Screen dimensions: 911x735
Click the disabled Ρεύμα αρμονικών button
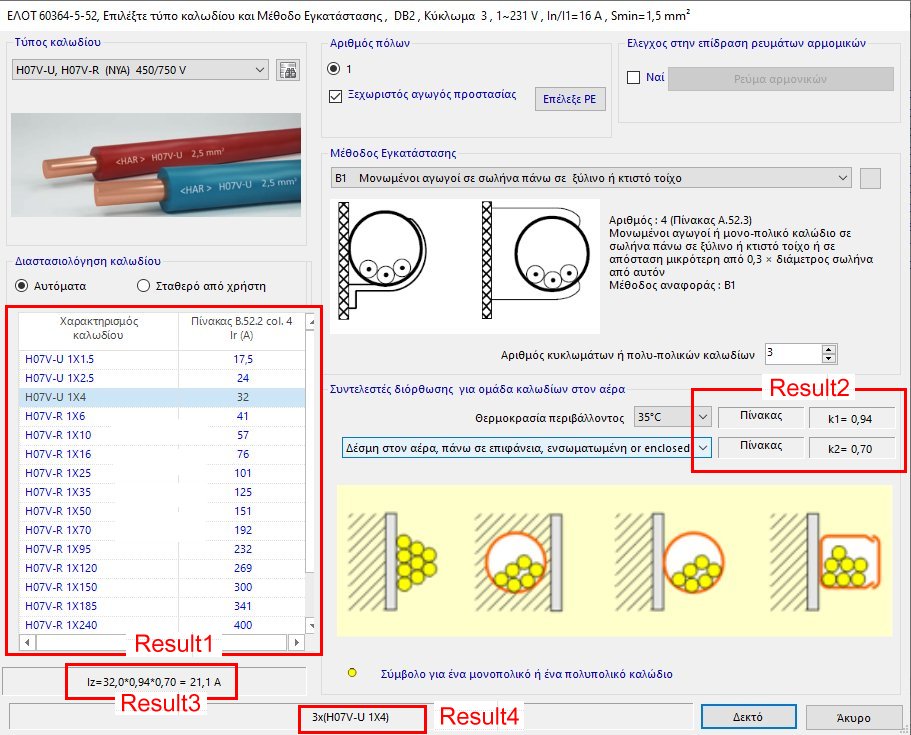[780, 79]
